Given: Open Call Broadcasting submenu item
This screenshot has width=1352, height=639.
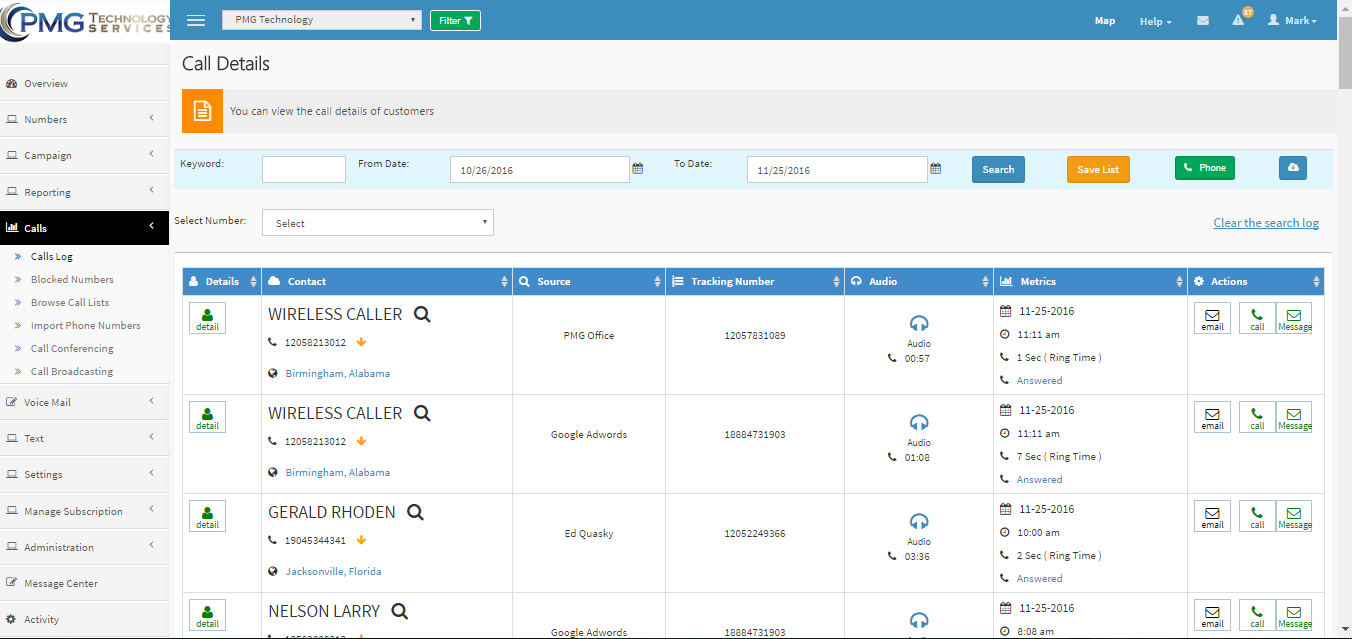Looking at the screenshot, I should point(72,372).
